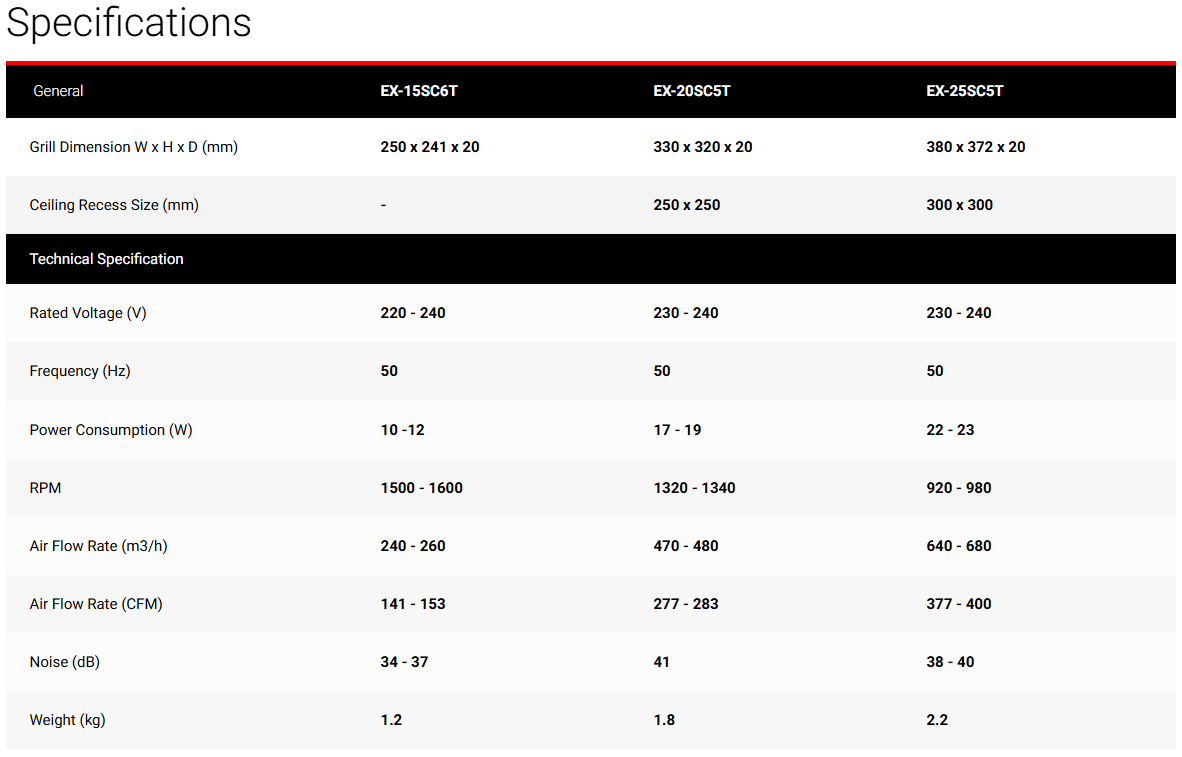Click the 300 x 300 ceiling recess value
Screen dimensions: 1182x757
click(960, 205)
